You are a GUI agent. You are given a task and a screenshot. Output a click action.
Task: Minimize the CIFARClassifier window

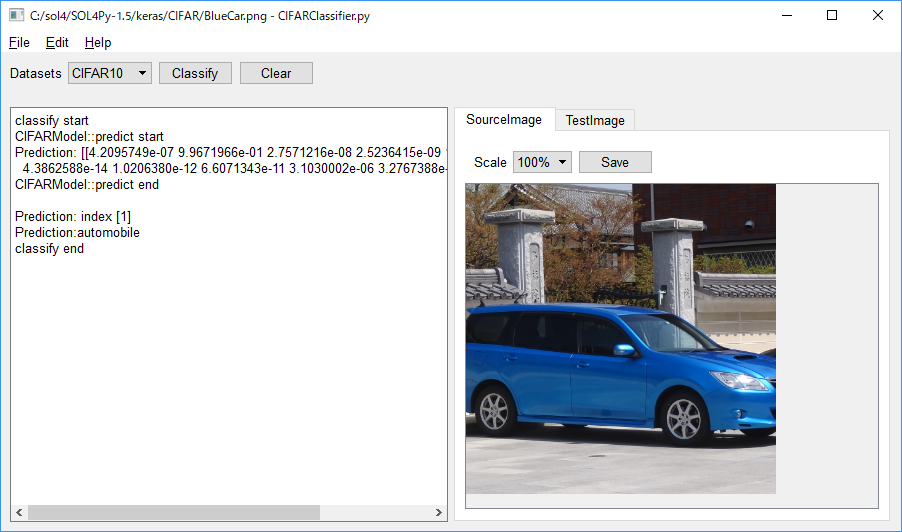pyautogui.click(x=787, y=16)
